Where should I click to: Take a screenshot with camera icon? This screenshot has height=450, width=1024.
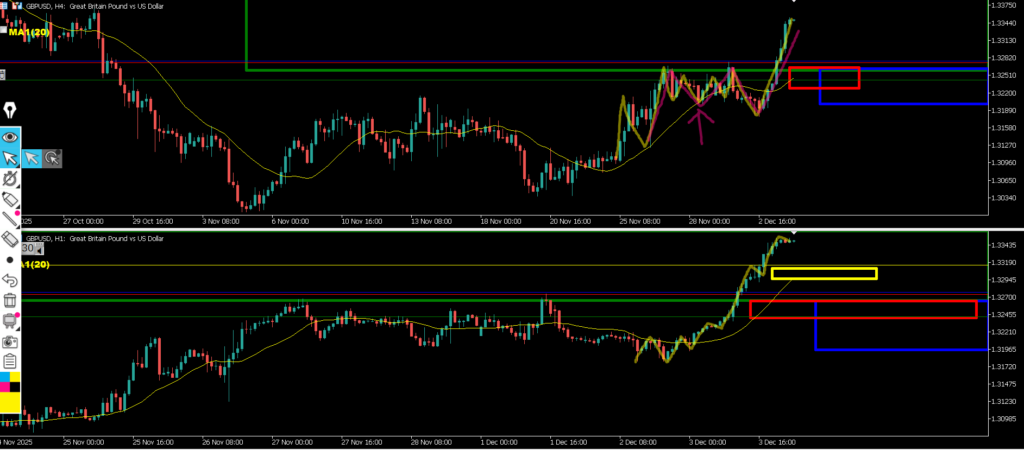coord(10,341)
